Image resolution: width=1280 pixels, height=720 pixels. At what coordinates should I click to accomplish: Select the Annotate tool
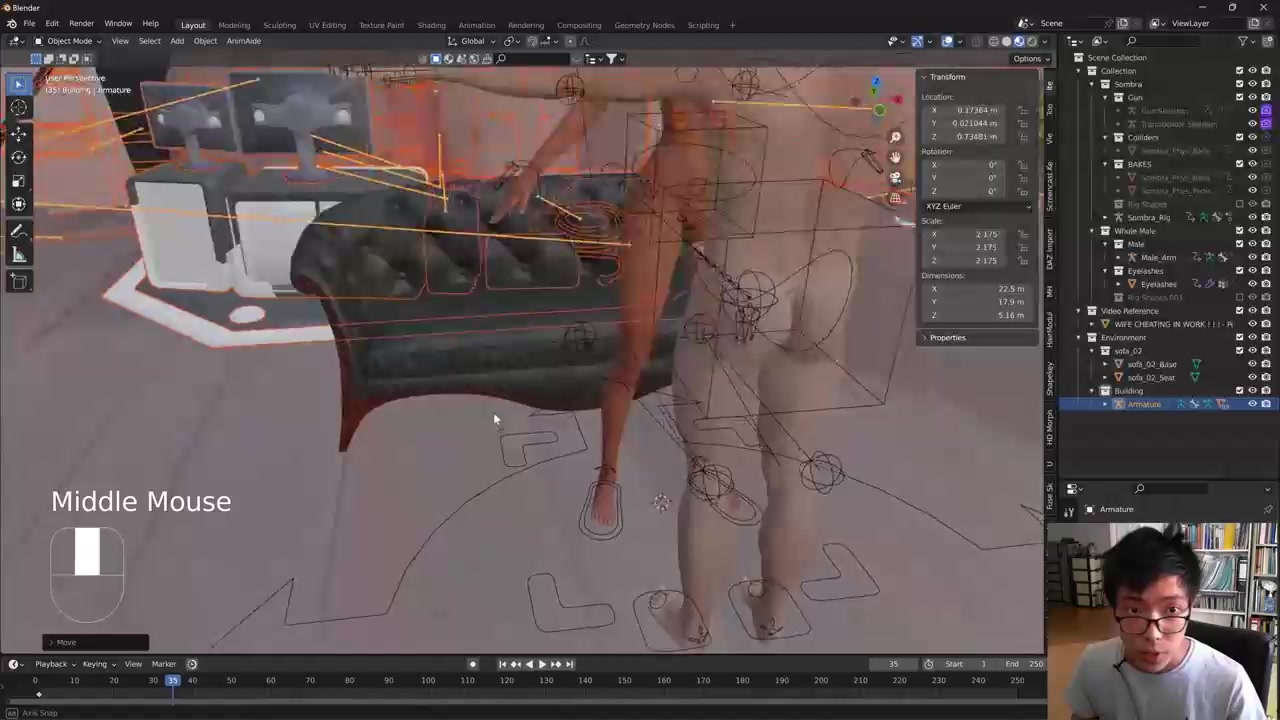point(18,231)
